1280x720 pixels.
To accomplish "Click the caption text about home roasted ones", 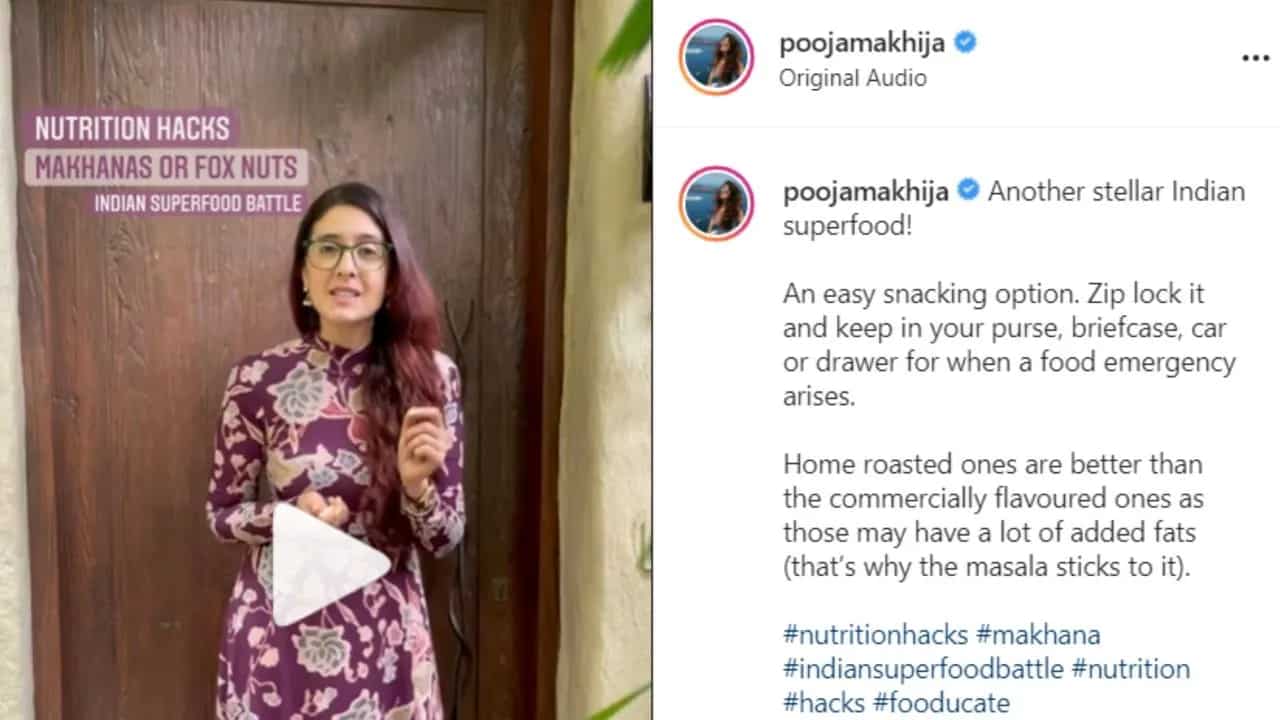I will [993, 515].
